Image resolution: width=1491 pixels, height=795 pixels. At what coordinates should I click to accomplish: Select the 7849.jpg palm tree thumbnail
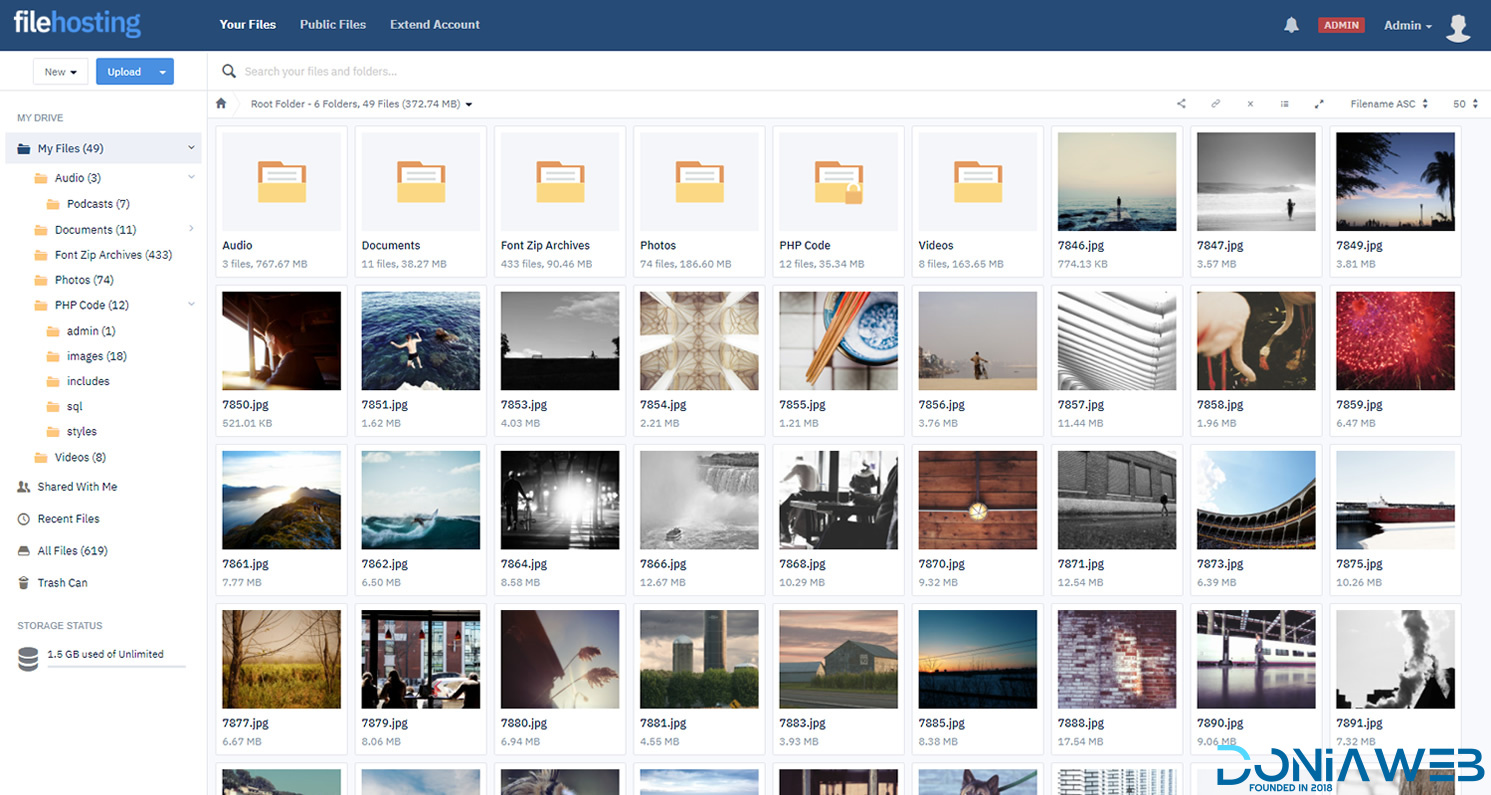click(x=1395, y=182)
